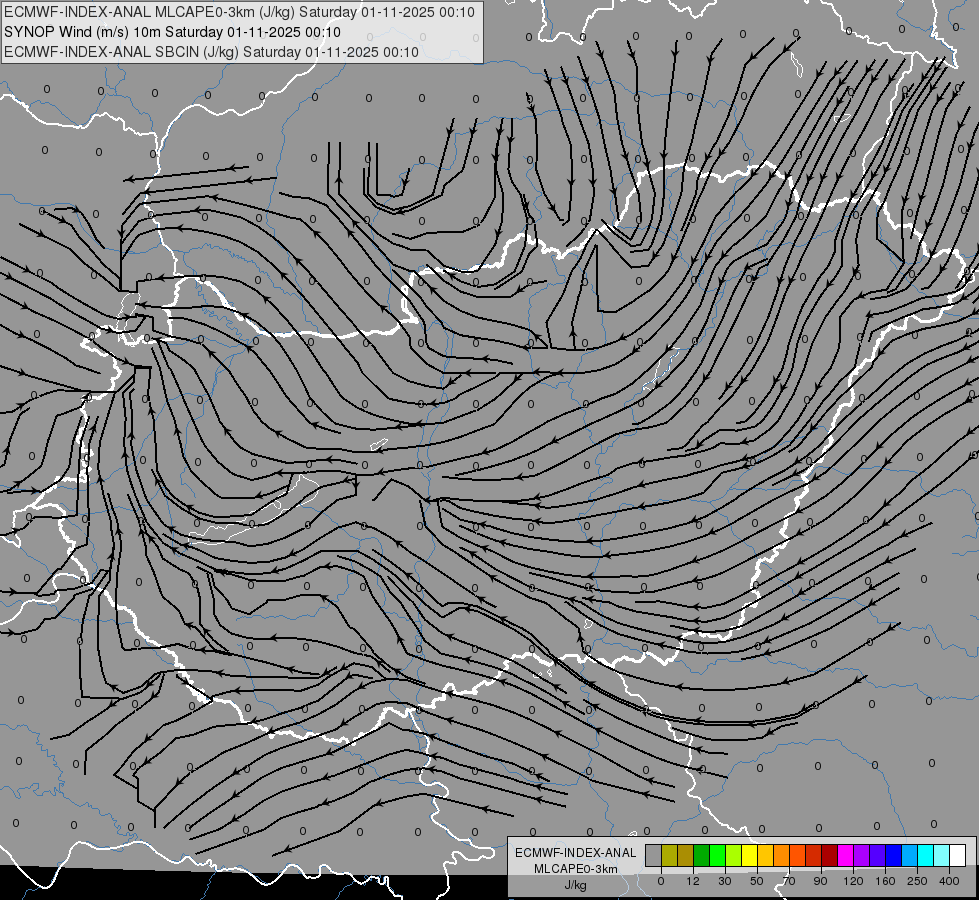Click the SBCIN title line
This screenshot has height=900, width=979.
pyautogui.click(x=211, y=52)
